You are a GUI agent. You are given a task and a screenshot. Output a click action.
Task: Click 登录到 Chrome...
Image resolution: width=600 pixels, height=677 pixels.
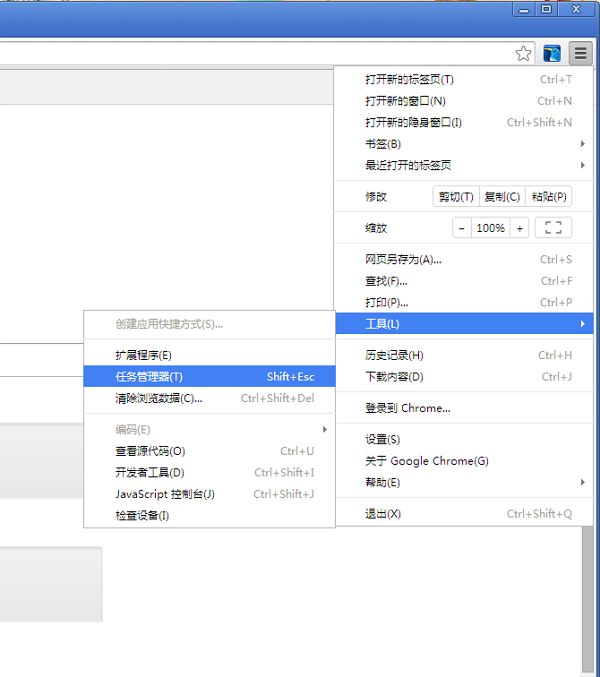pyautogui.click(x=464, y=408)
